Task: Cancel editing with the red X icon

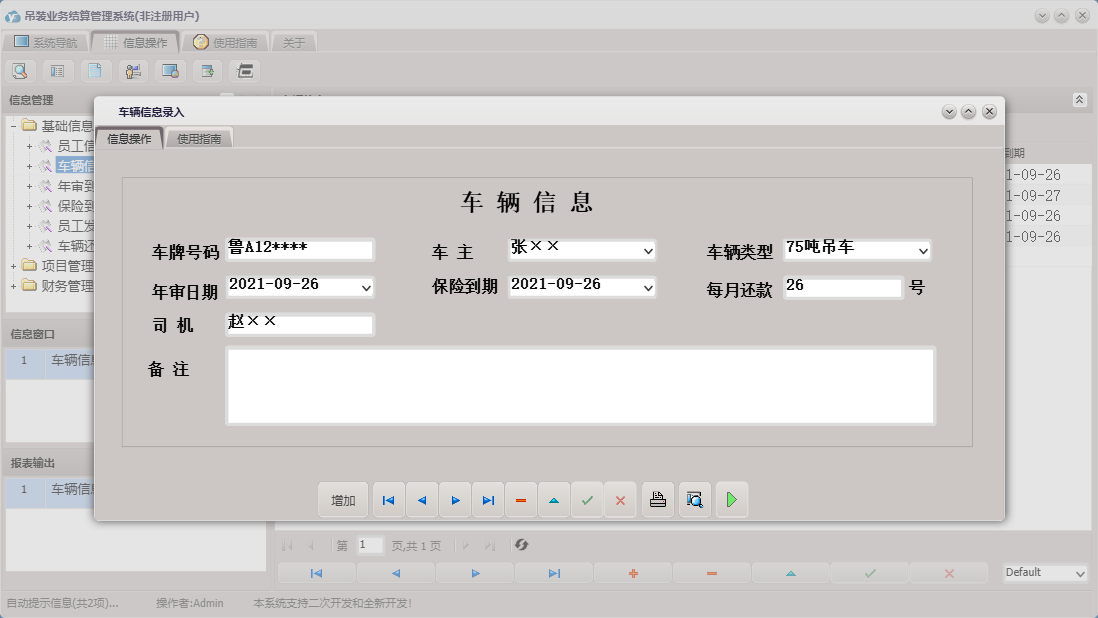Action: (x=620, y=500)
